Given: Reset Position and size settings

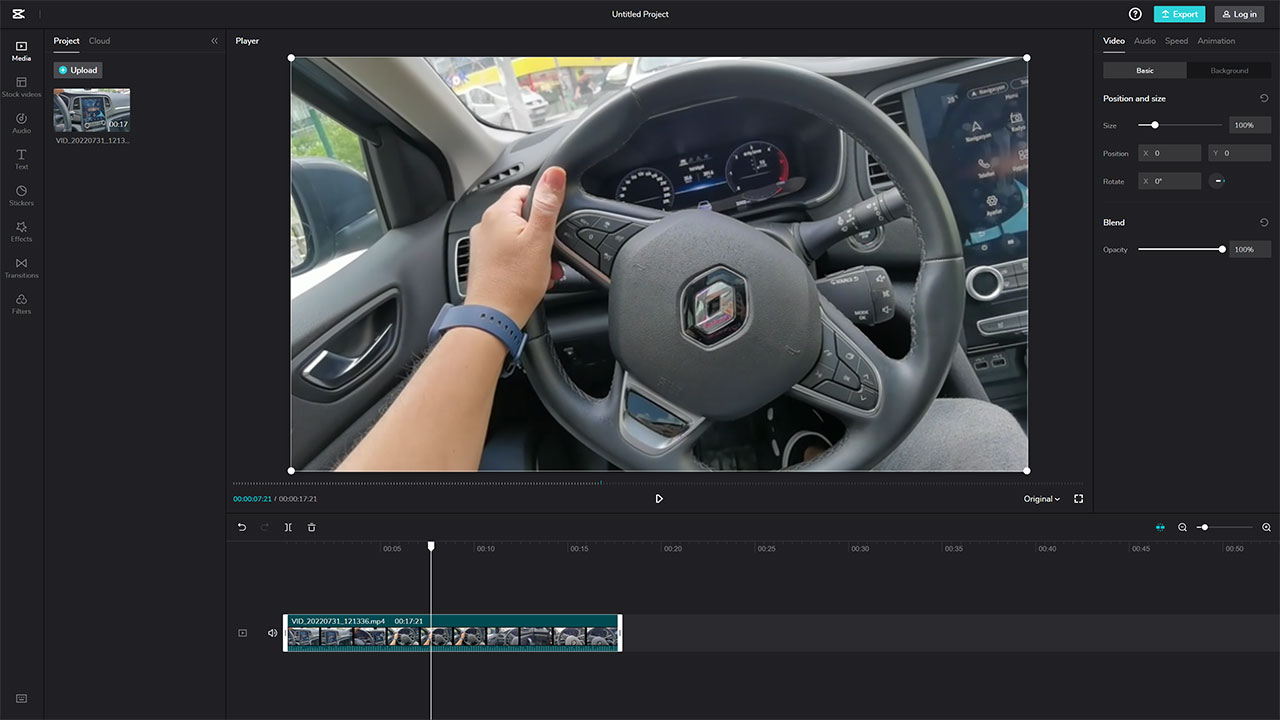Looking at the screenshot, I should pos(1264,98).
